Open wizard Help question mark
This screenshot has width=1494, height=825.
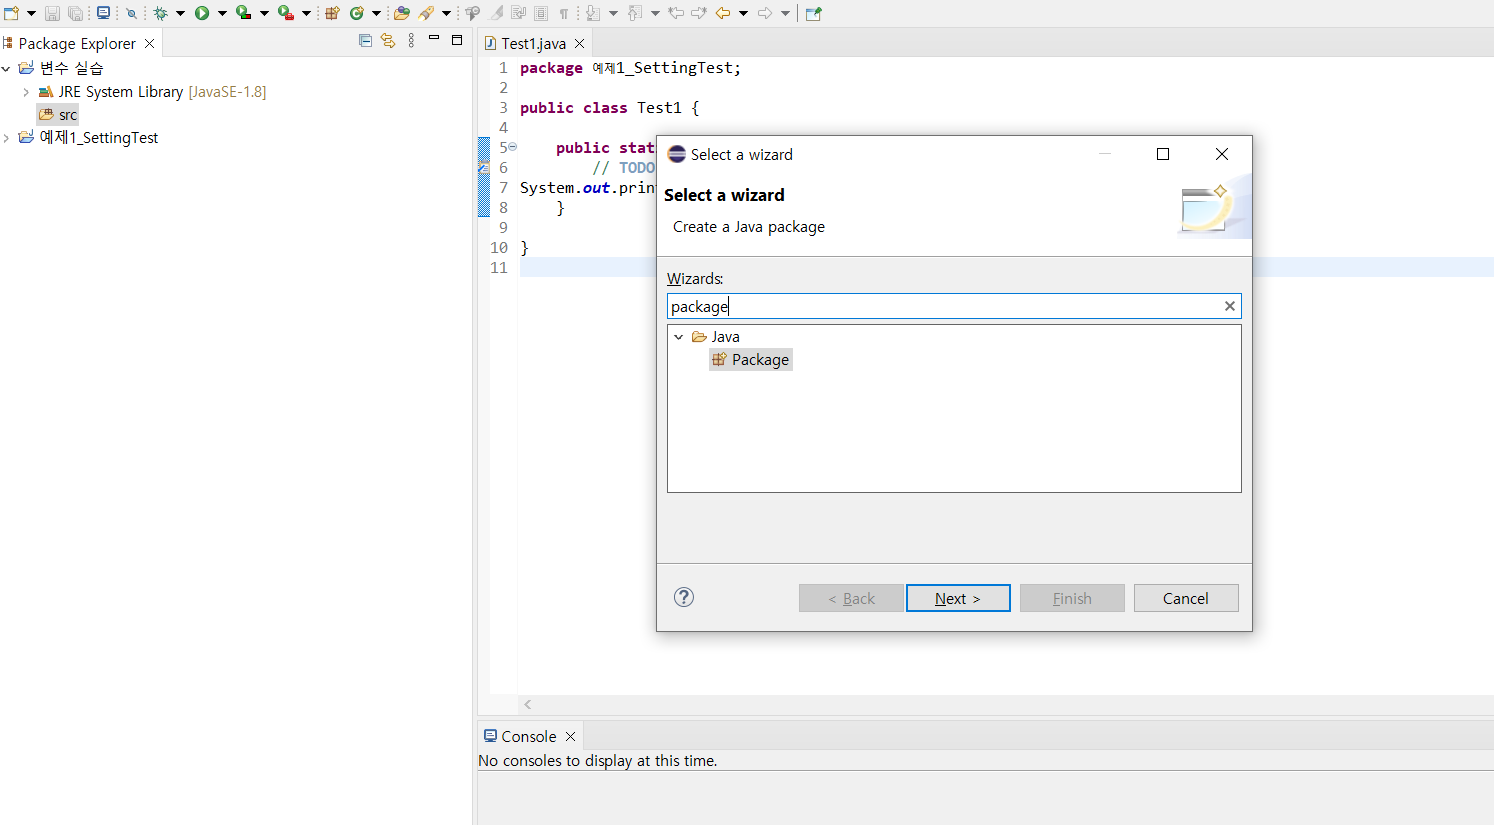click(x=684, y=597)
